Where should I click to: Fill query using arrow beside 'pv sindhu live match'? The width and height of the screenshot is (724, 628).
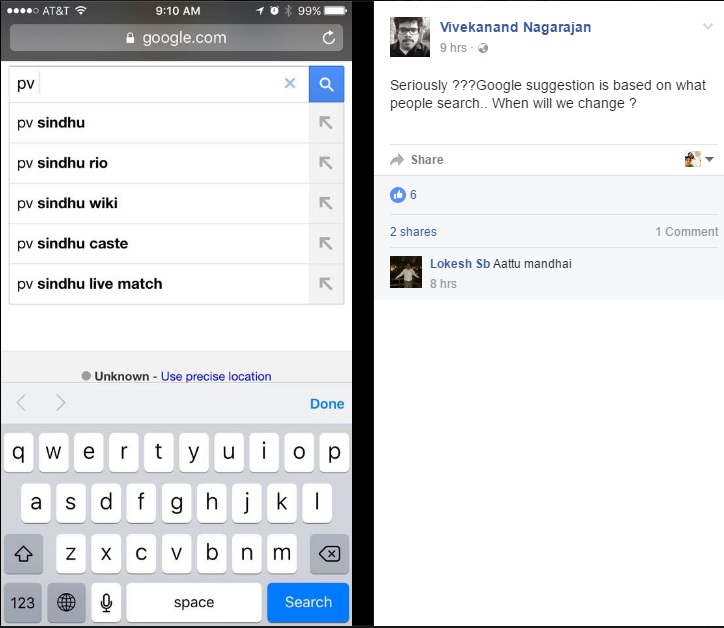(x=326, y=284)
